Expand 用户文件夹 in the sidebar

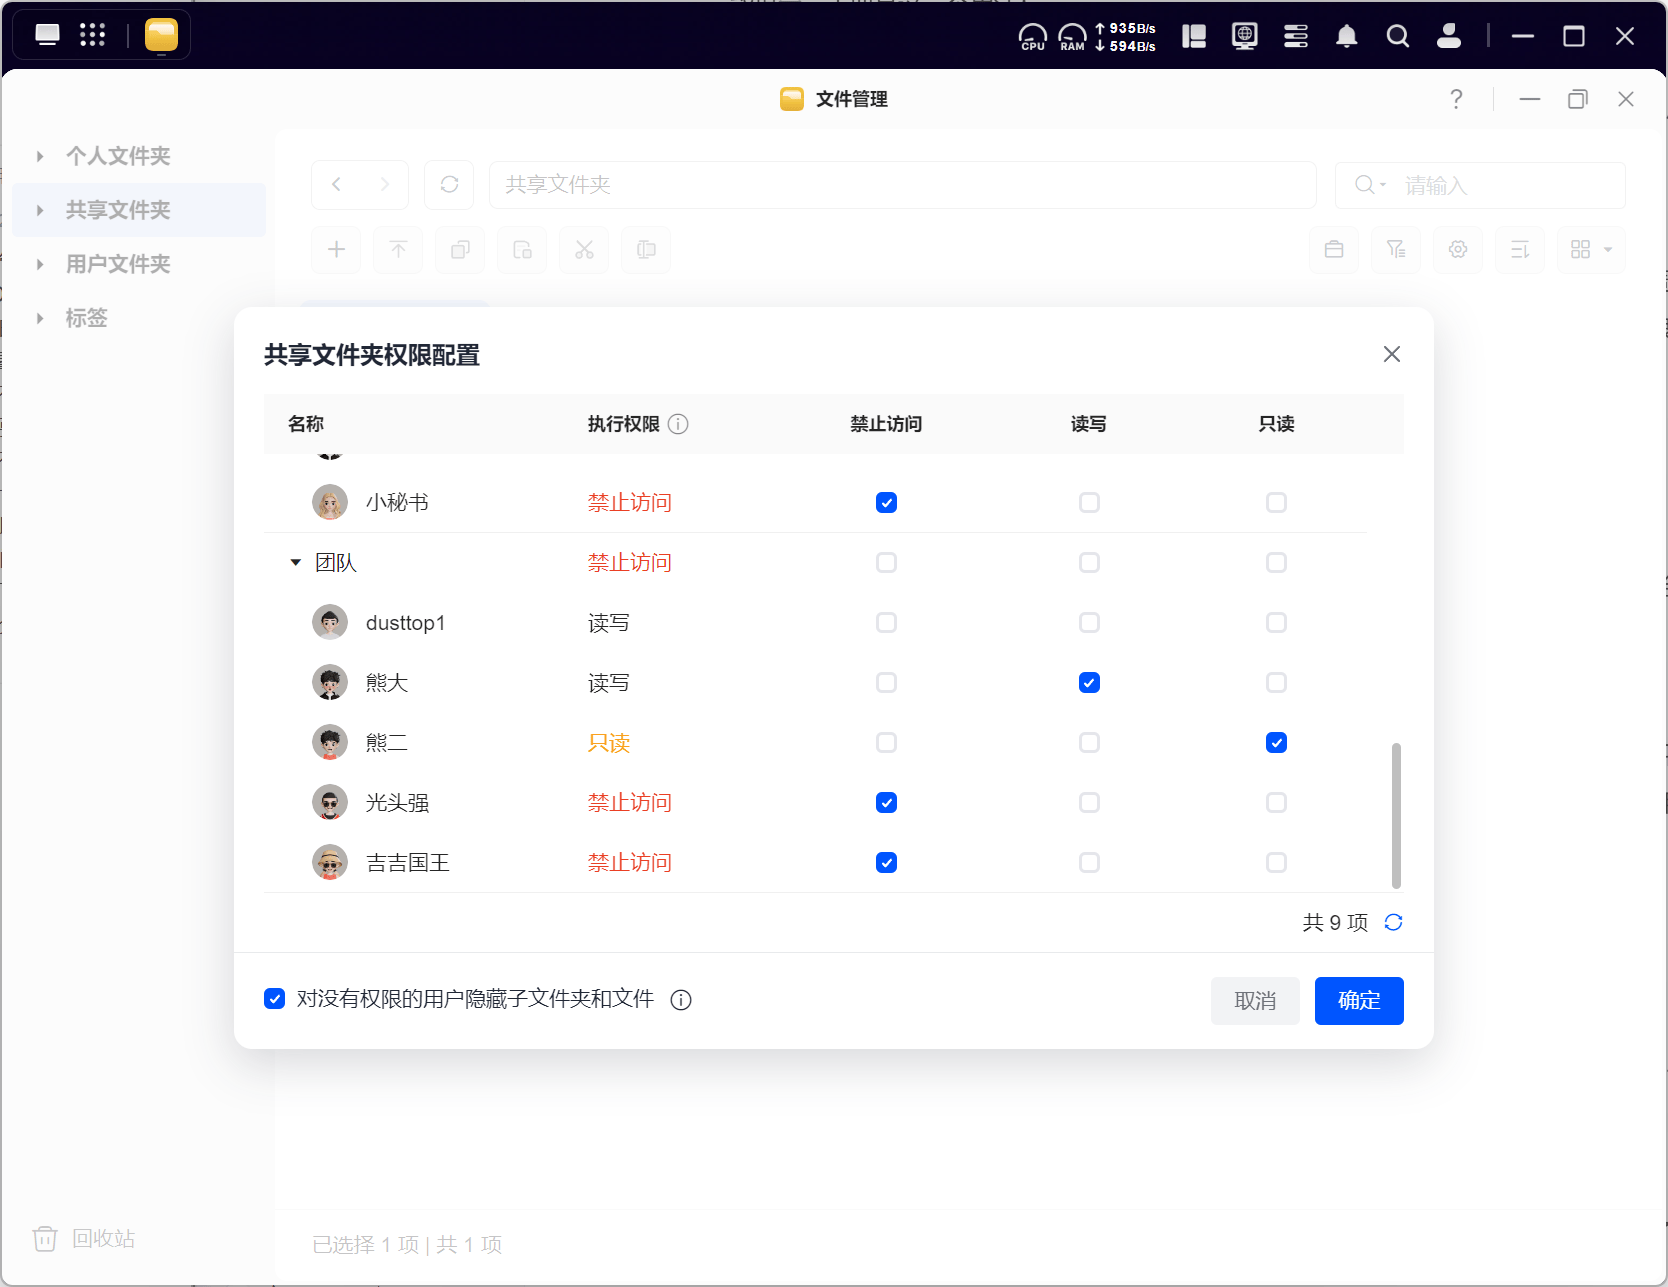coord(40,264)
